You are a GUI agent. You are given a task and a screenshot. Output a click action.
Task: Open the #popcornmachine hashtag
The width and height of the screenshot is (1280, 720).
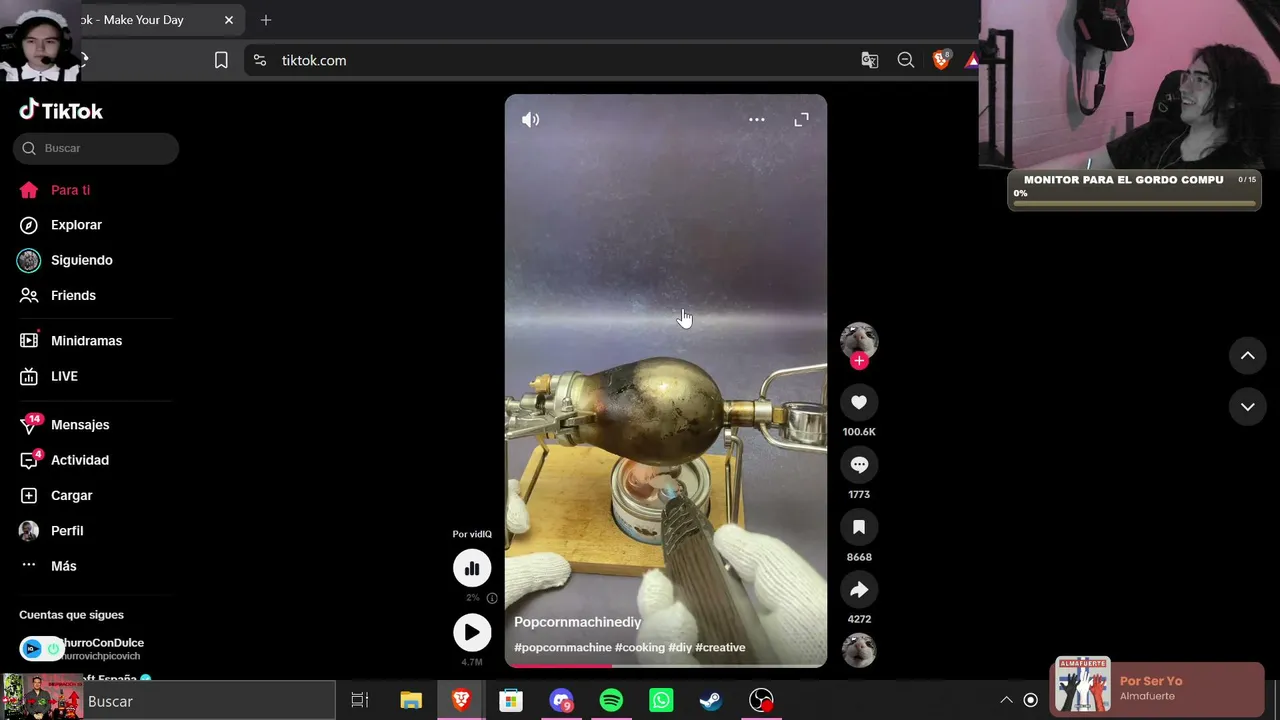click(563, 647)
